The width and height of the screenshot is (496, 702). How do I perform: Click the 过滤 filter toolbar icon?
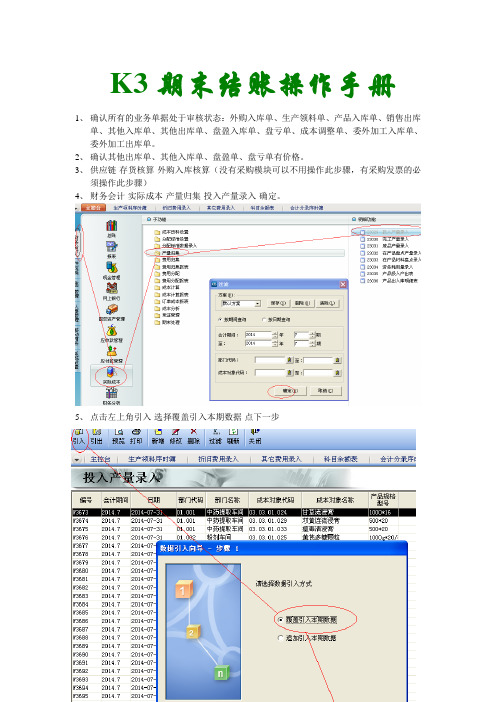(215, 437)
